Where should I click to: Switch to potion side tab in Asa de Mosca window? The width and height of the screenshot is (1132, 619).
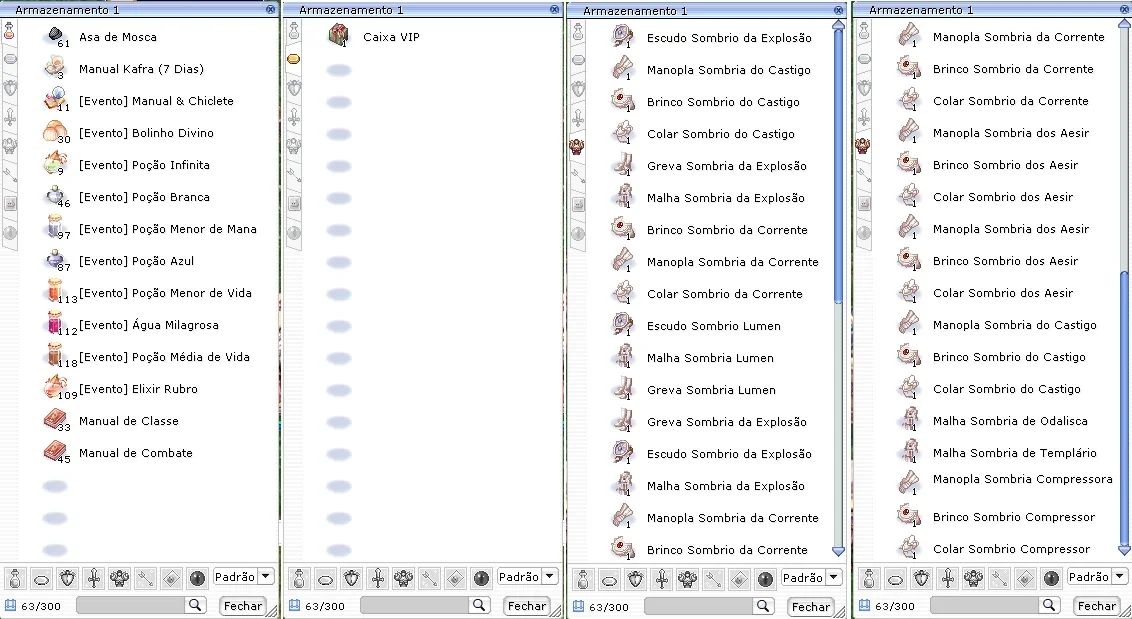(x=9, y=30)
